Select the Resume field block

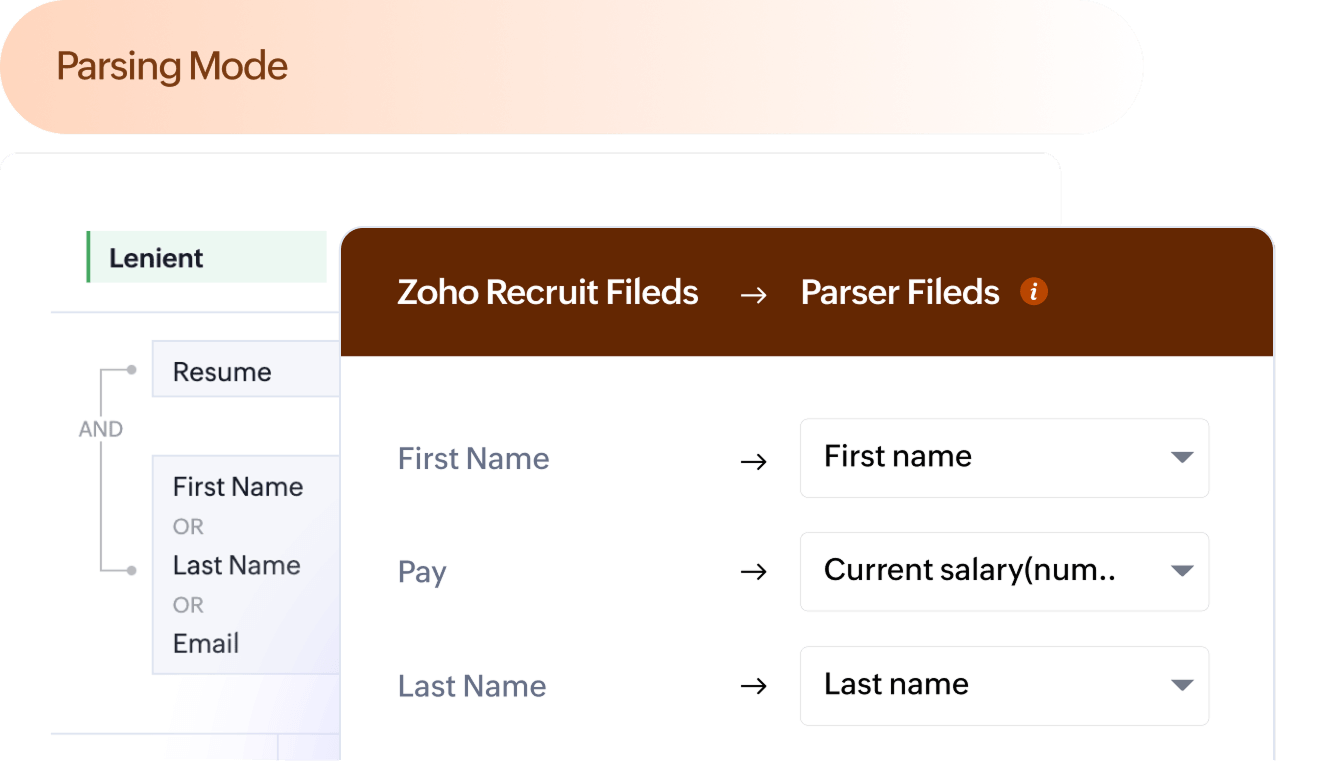coord(222,371)
